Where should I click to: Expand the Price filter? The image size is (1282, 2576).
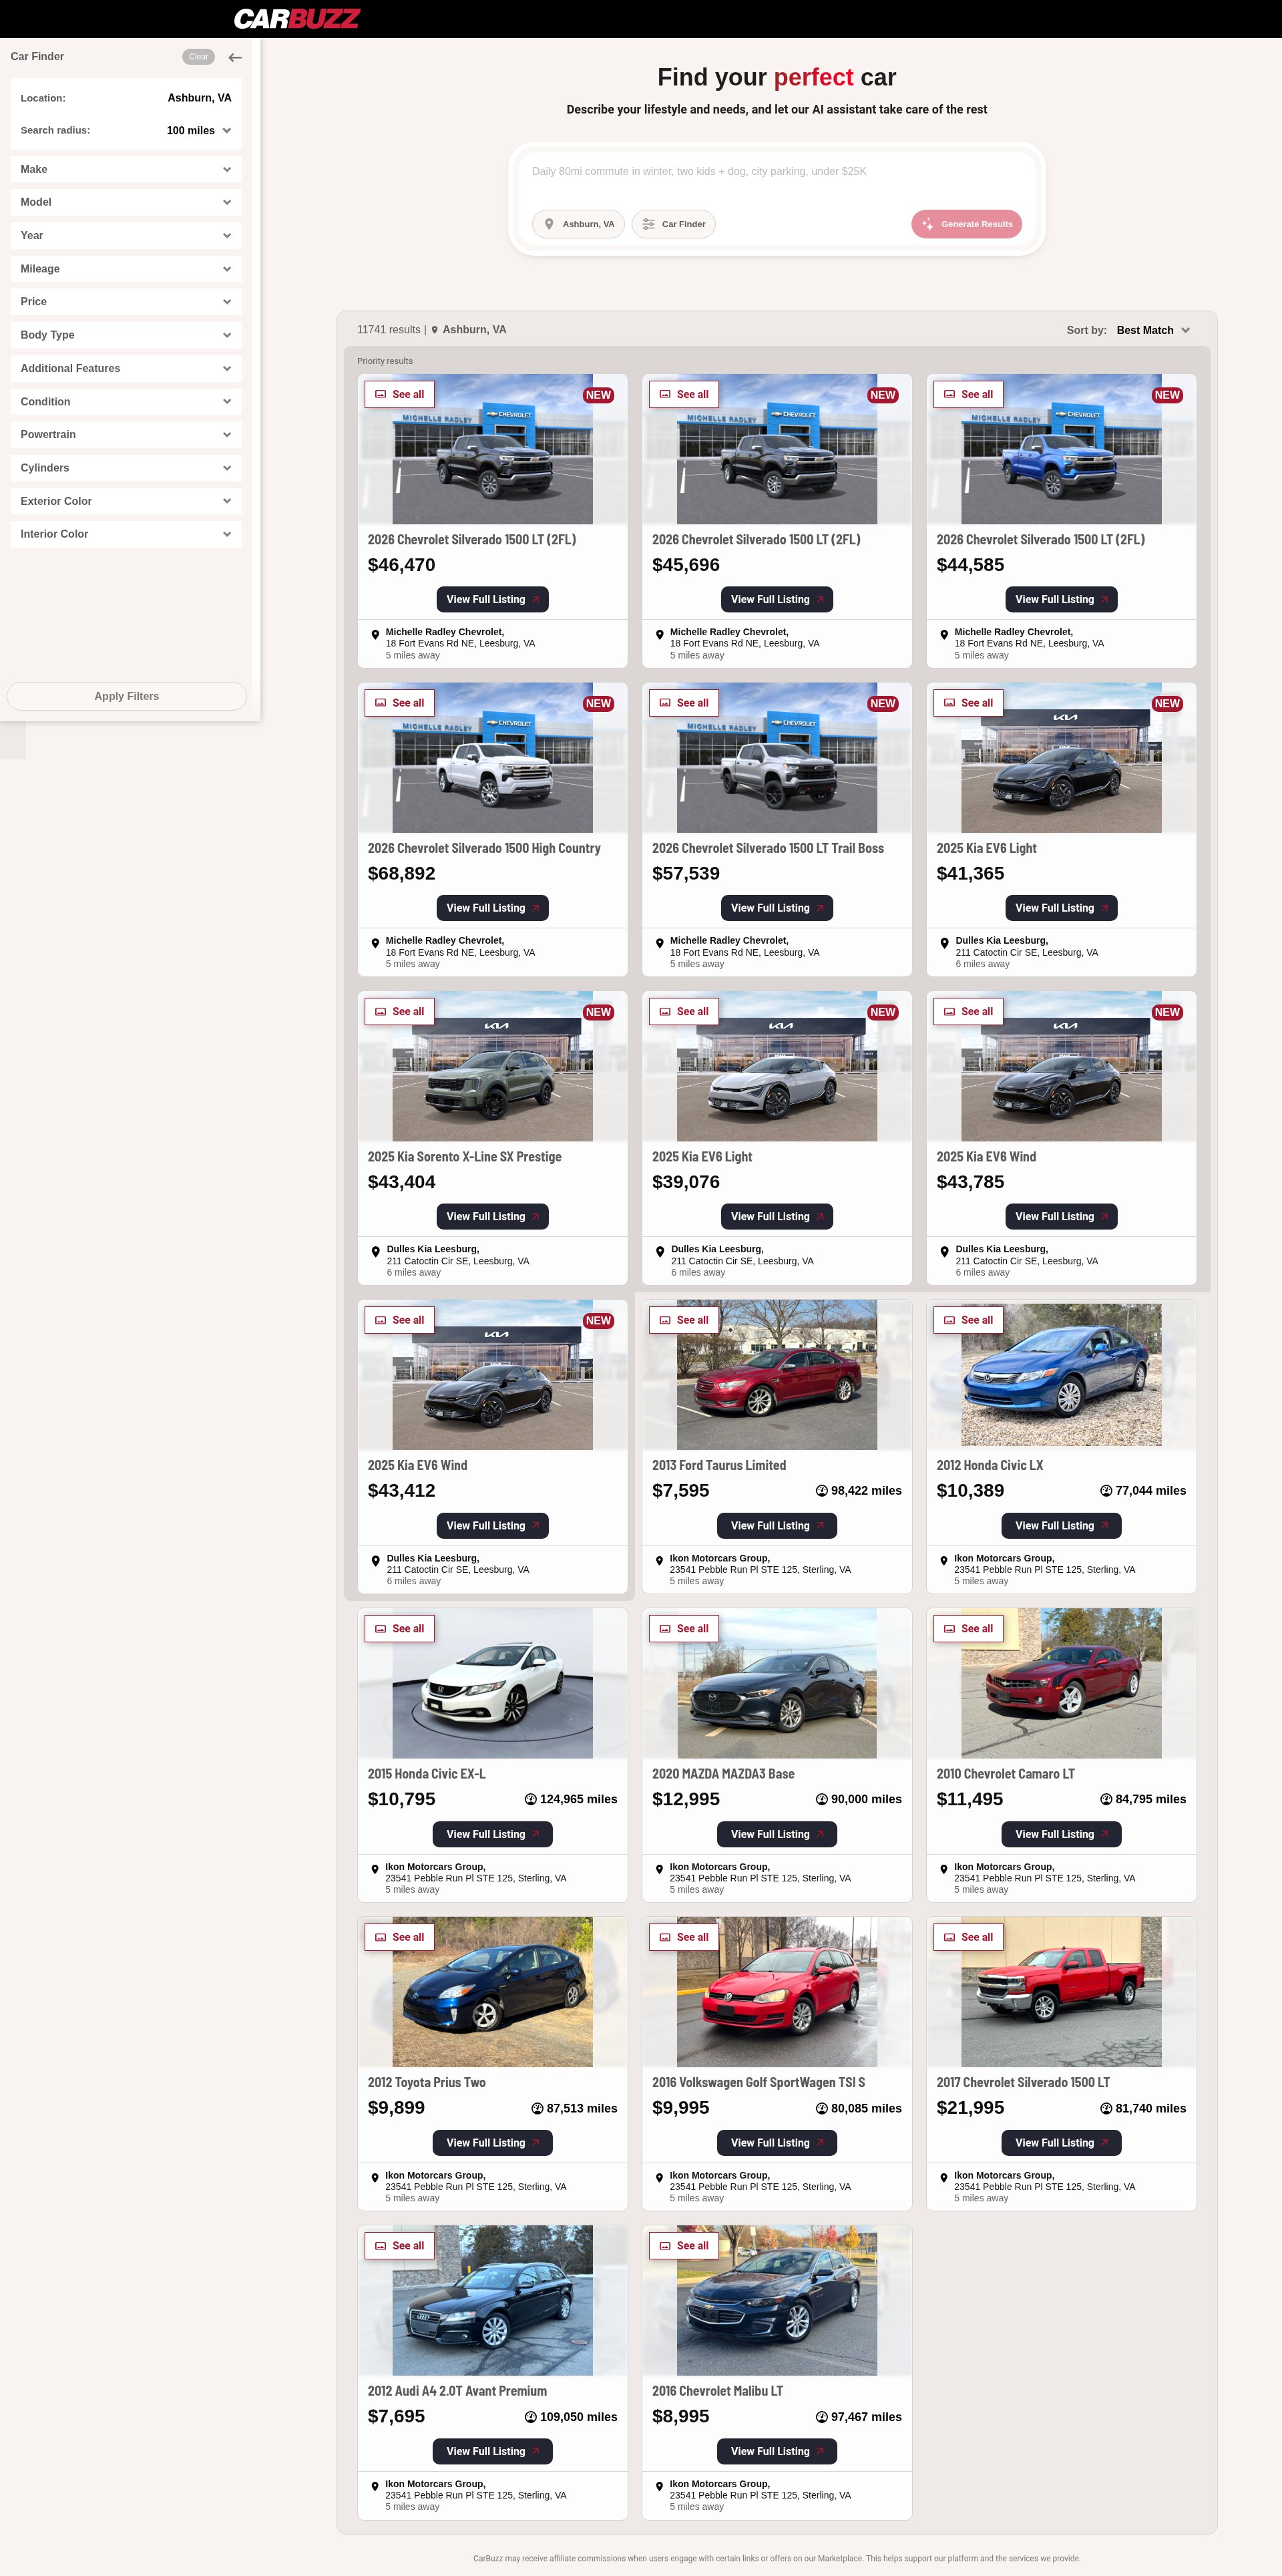(x=126, y=302)
